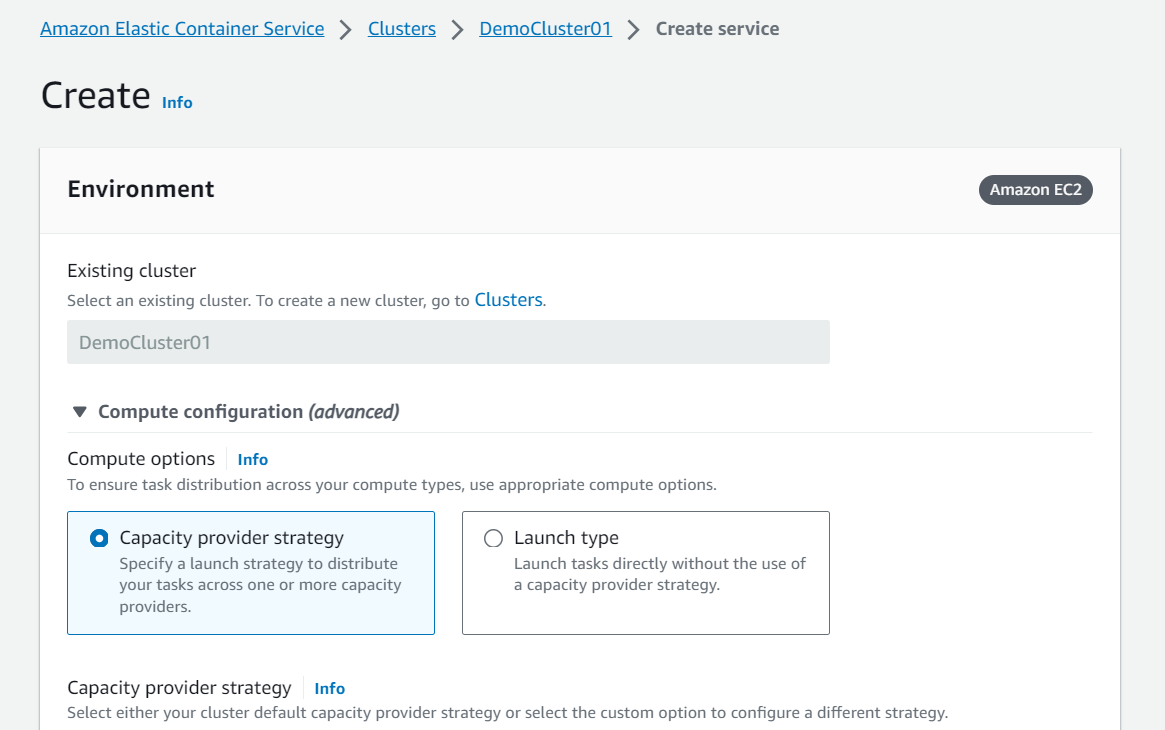The image size is (1165, 730).
Task: Follow Clusters link in existing cluster description
Action: pos(508,300)
